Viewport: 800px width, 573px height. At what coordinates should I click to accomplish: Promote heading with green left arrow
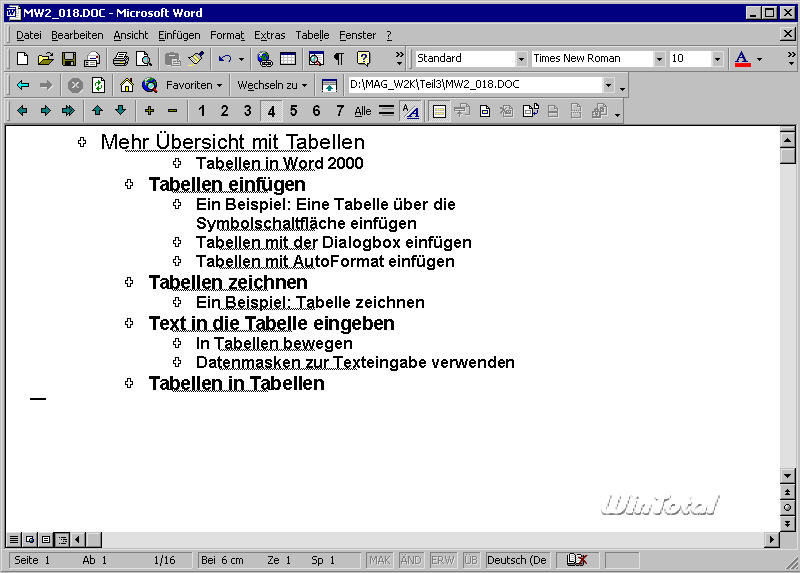22,111
